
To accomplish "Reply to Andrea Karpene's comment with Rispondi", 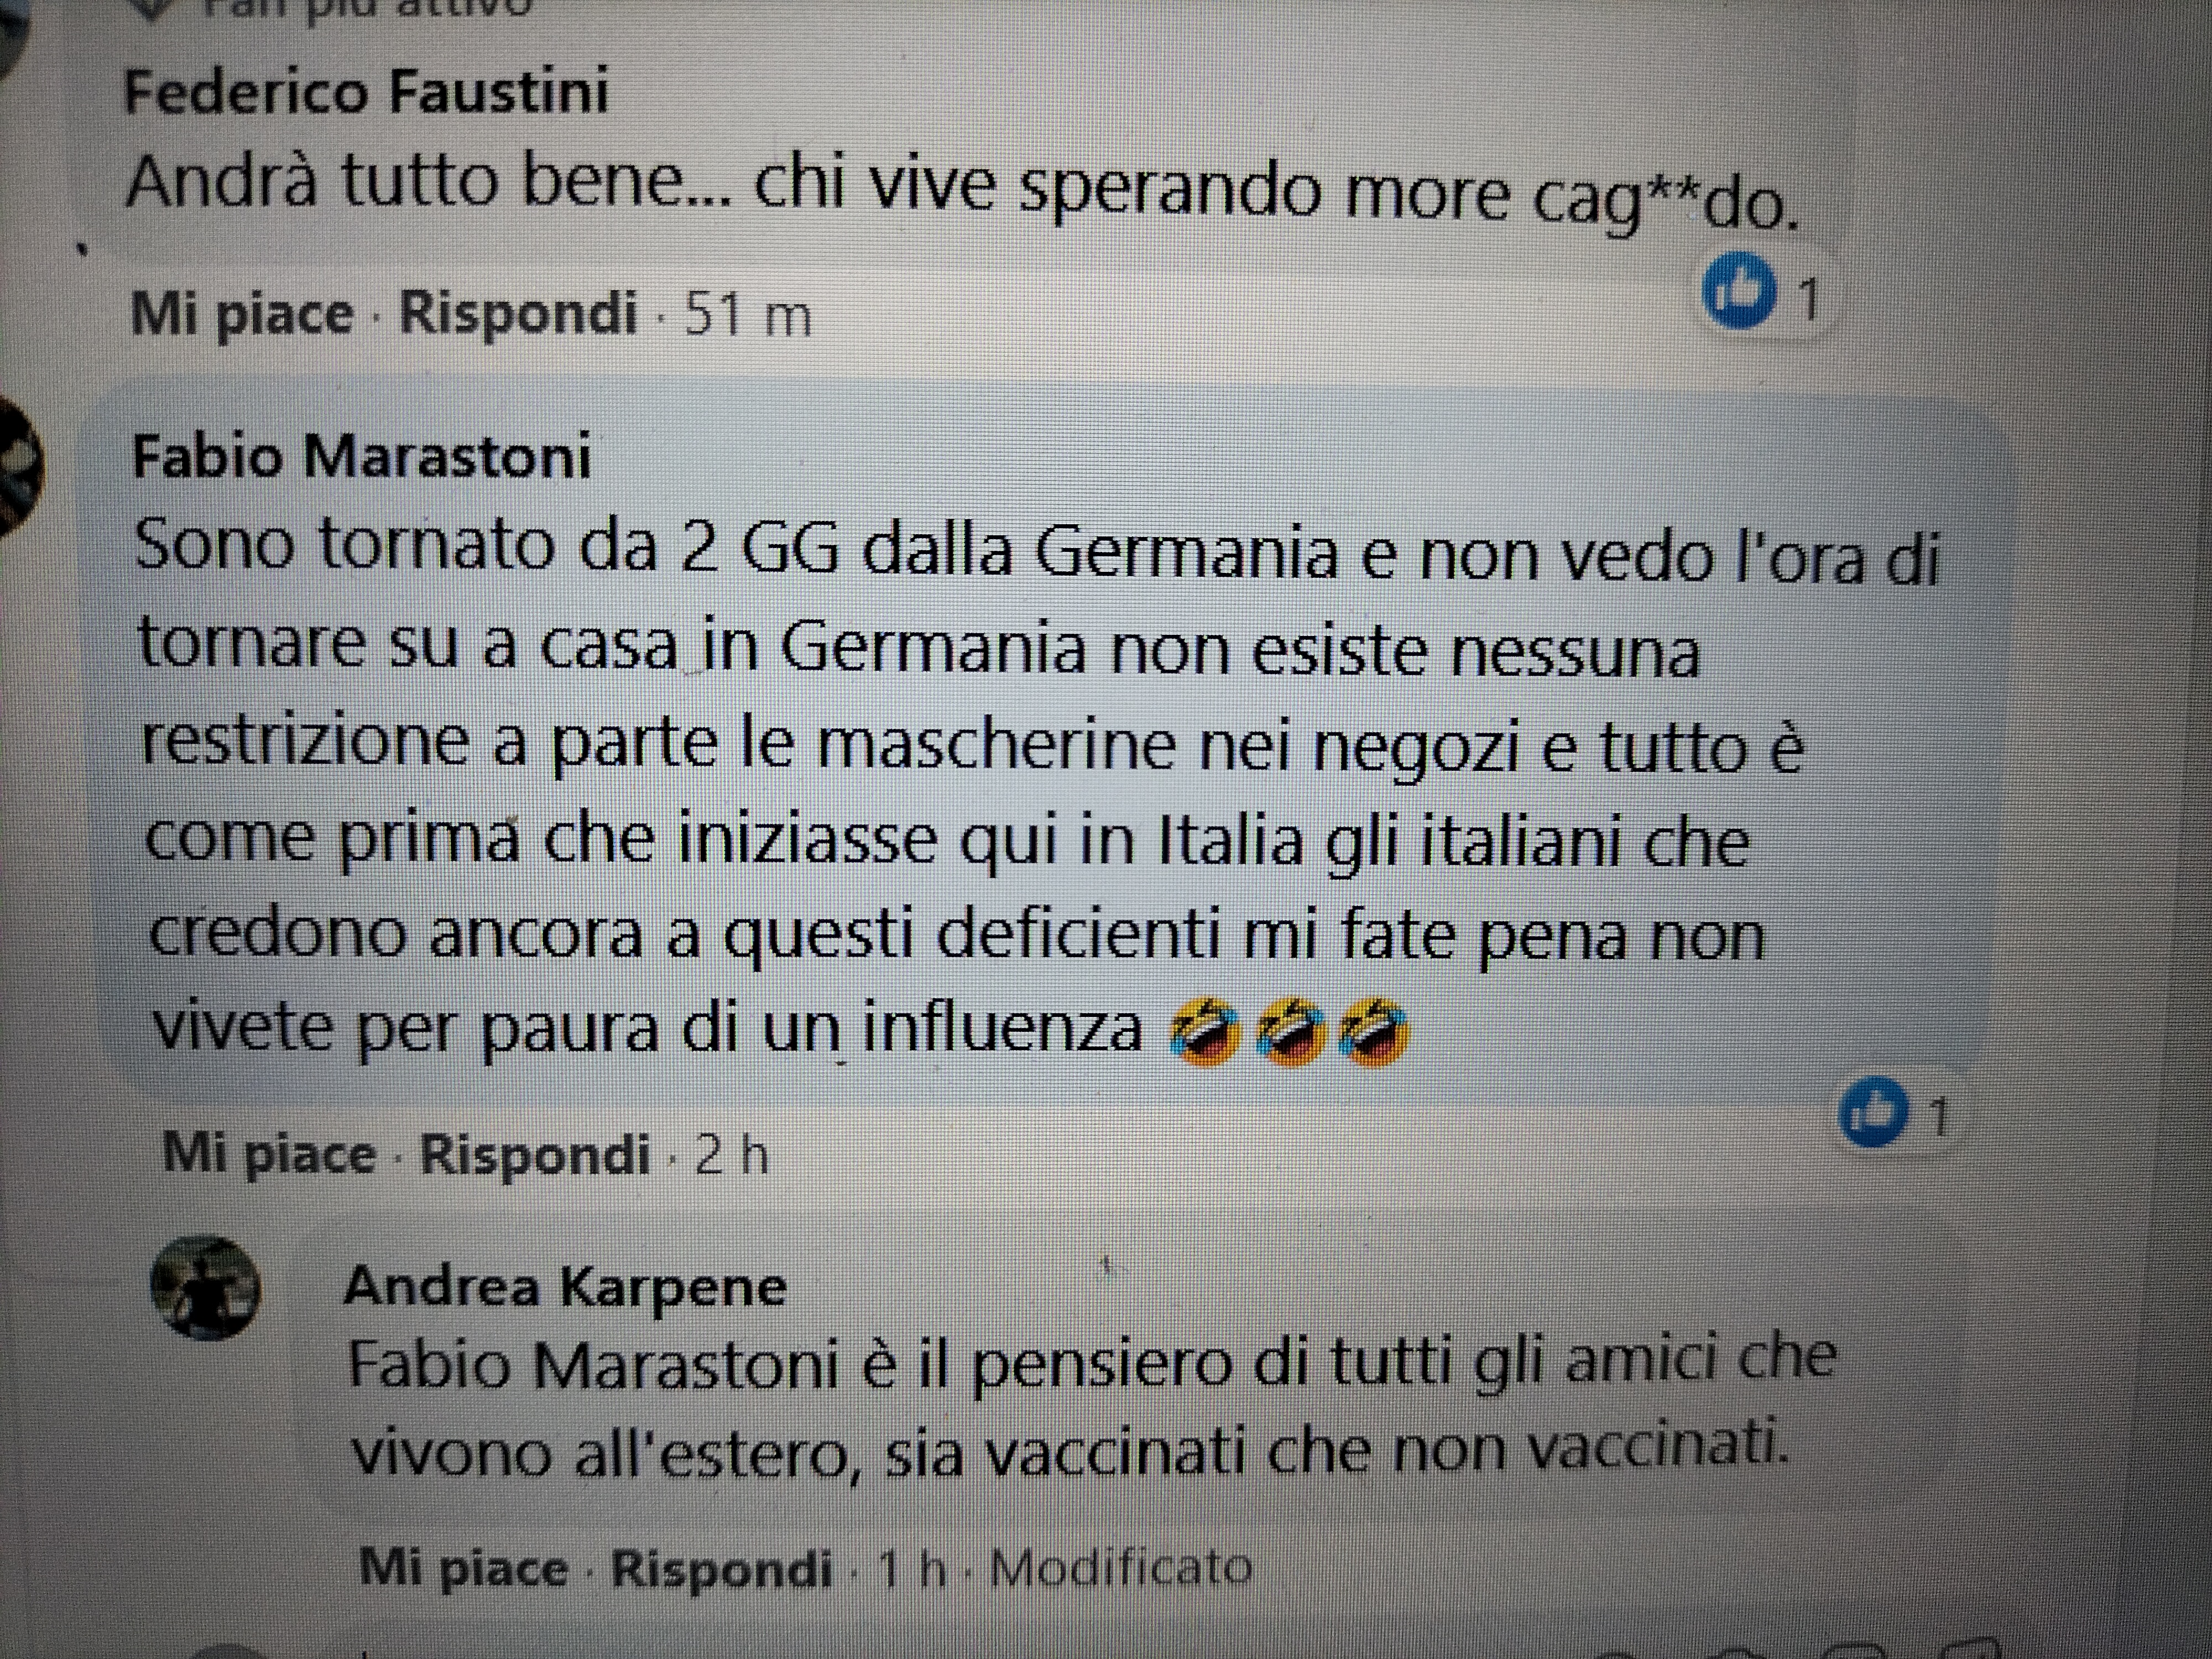I will point(721,1568).
